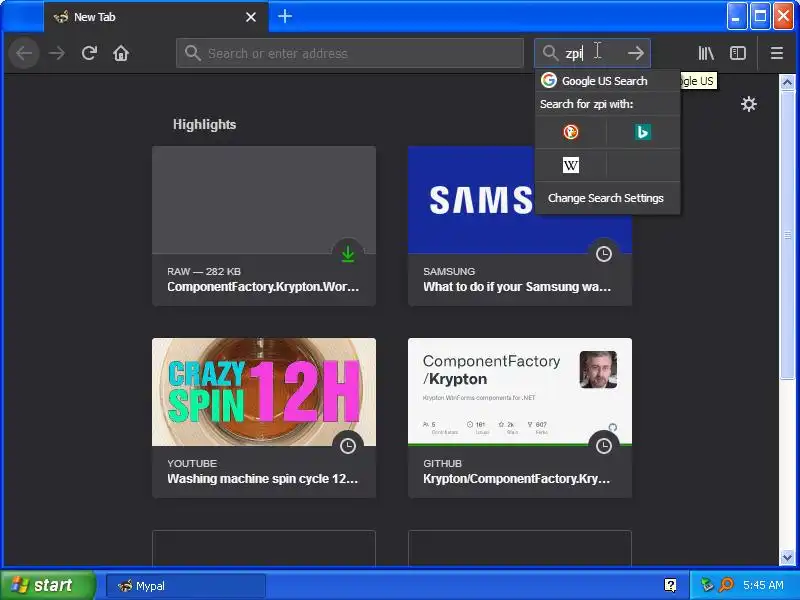Open the hamburger application menu
The image size is (800, 600).
(777, 53)
